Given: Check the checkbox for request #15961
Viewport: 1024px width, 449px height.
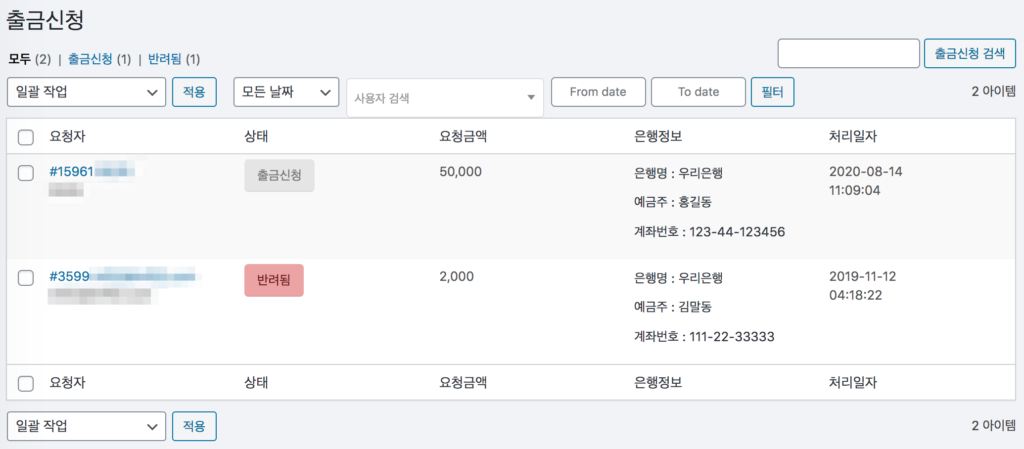Looking at the screenshot, I should coord(26,173).
